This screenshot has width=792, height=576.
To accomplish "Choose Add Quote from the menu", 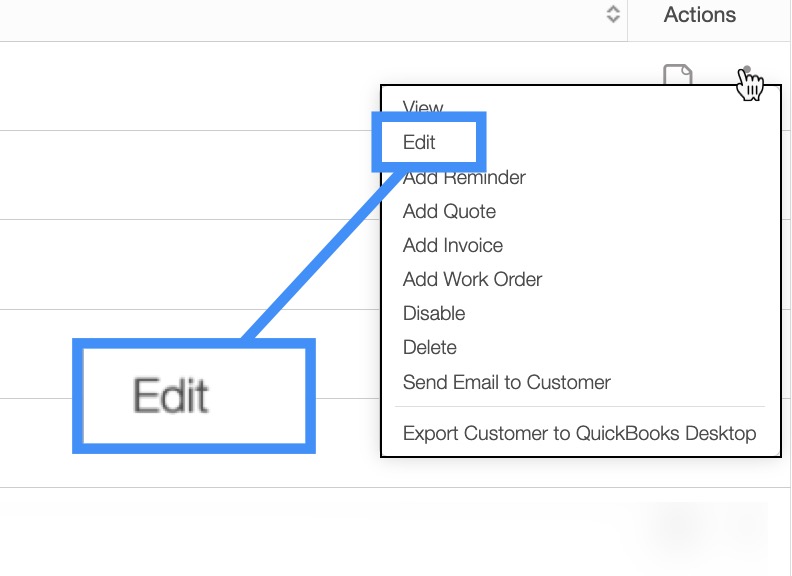I will [x=449, y=212].
